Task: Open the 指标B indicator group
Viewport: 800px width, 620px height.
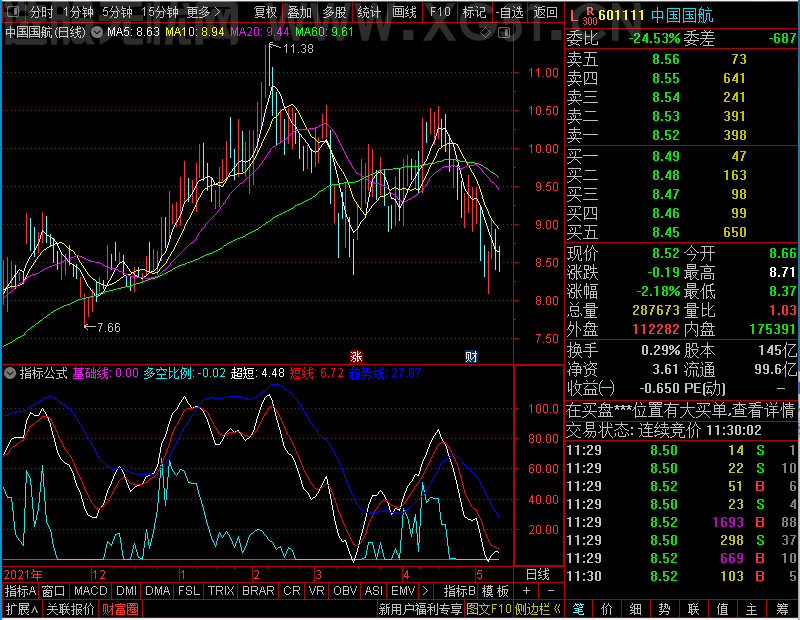Action: coord(460,591)
